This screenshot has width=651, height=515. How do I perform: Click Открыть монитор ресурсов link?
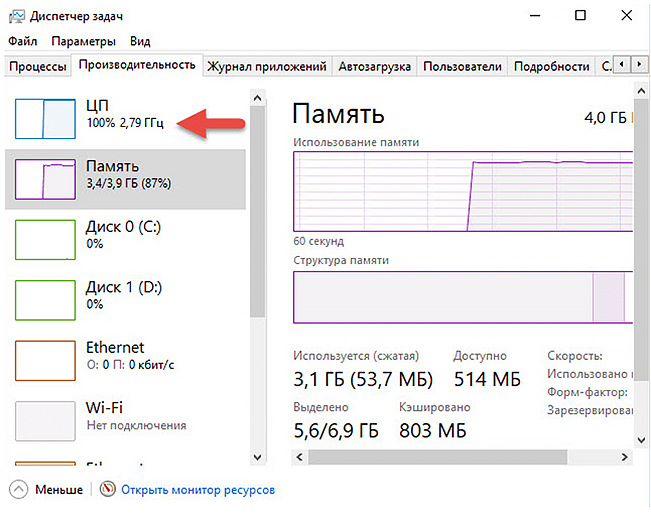click(x=197, y=490)
